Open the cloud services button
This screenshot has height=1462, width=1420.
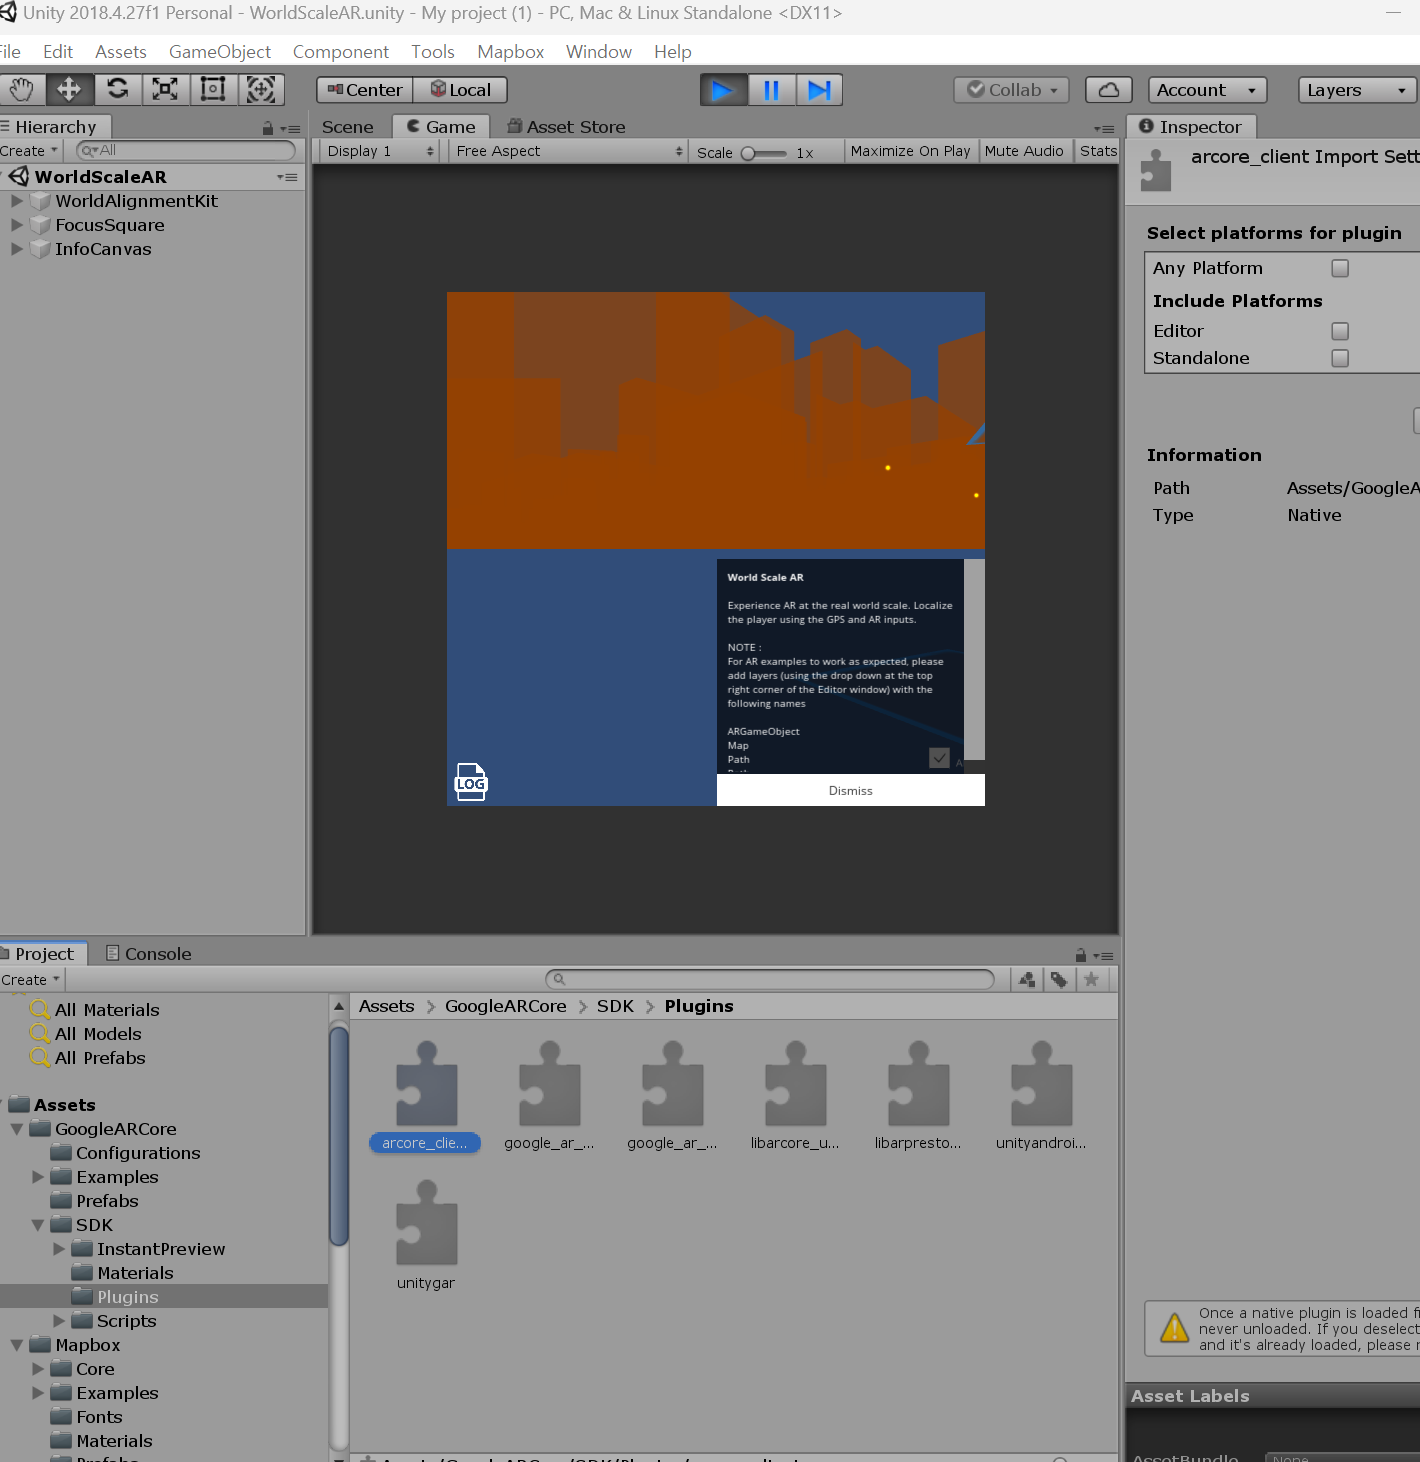pyautogui.click(x=1109, y=90)
